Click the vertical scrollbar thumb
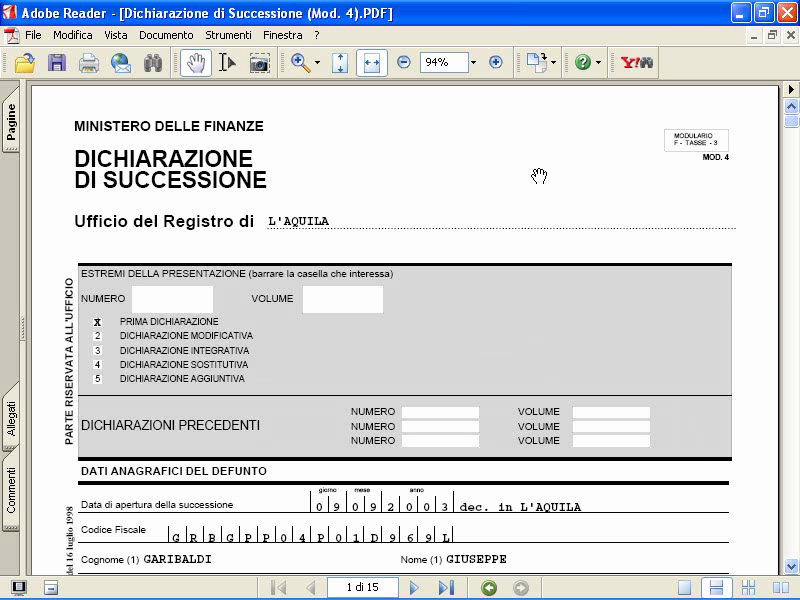 pos(791,121)
